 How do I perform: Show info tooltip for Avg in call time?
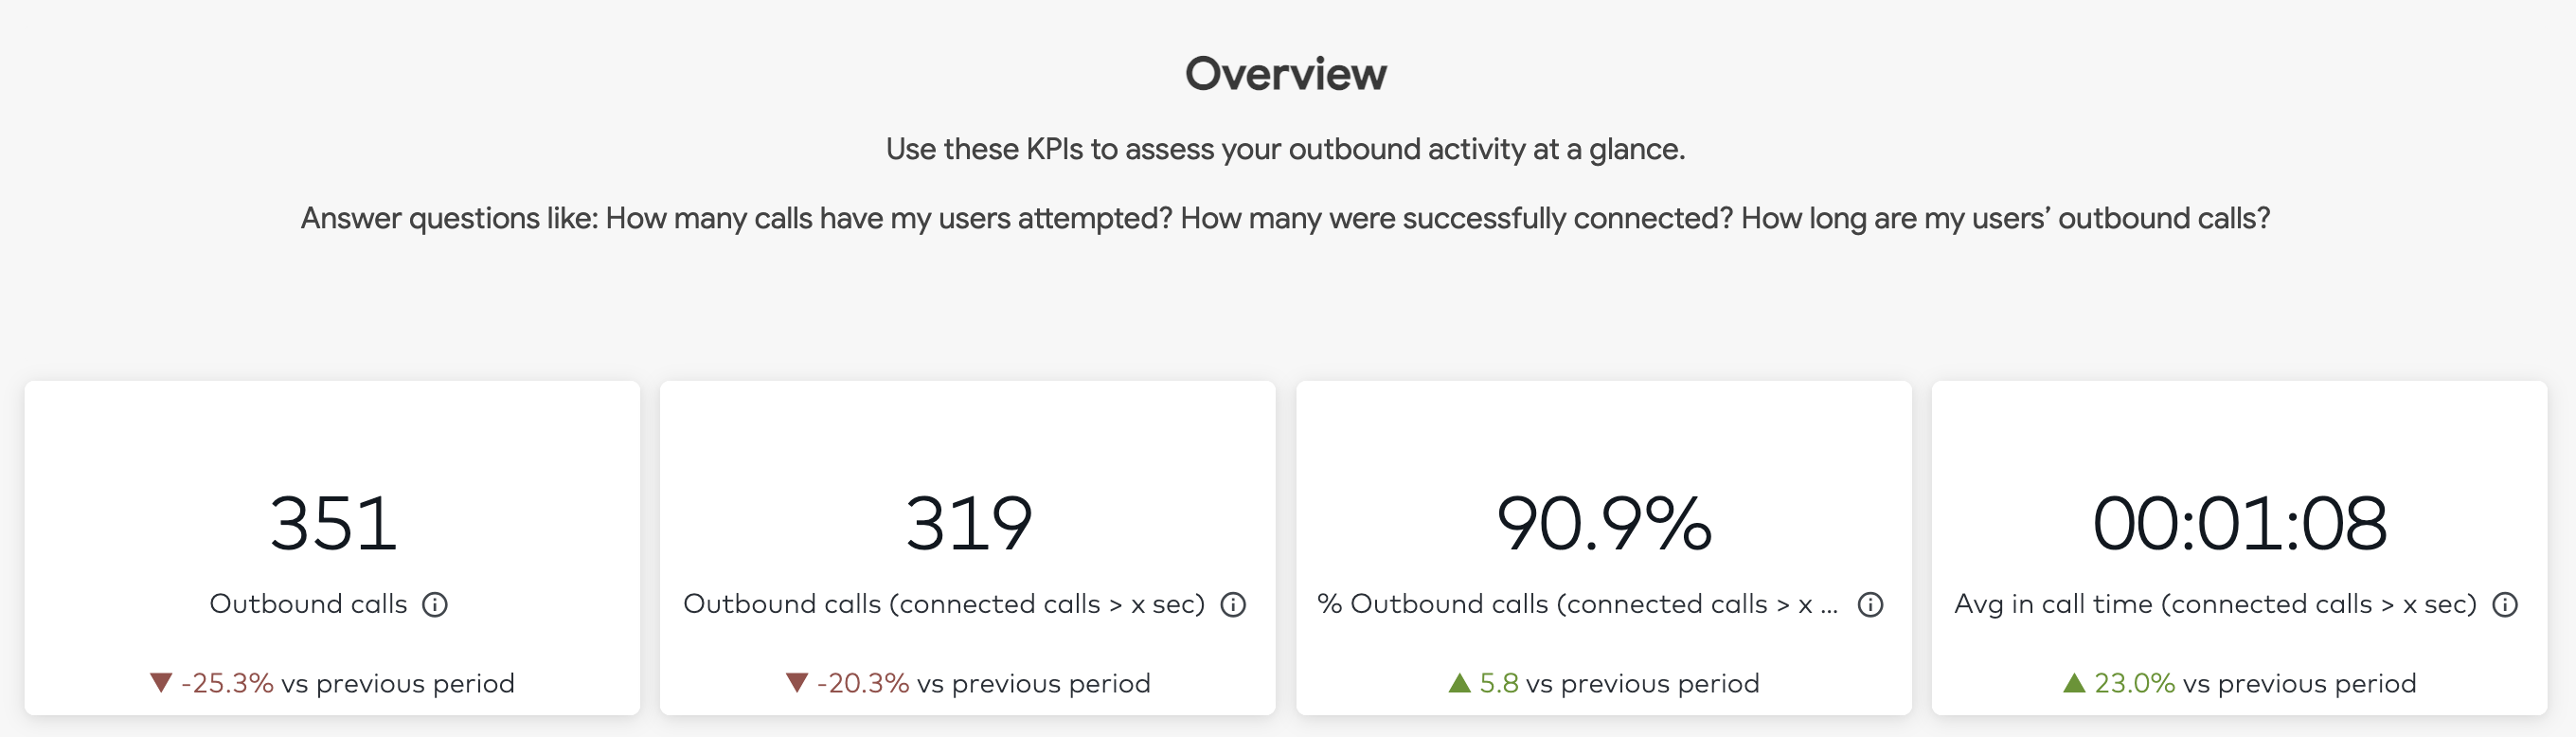coord(2505,605)
